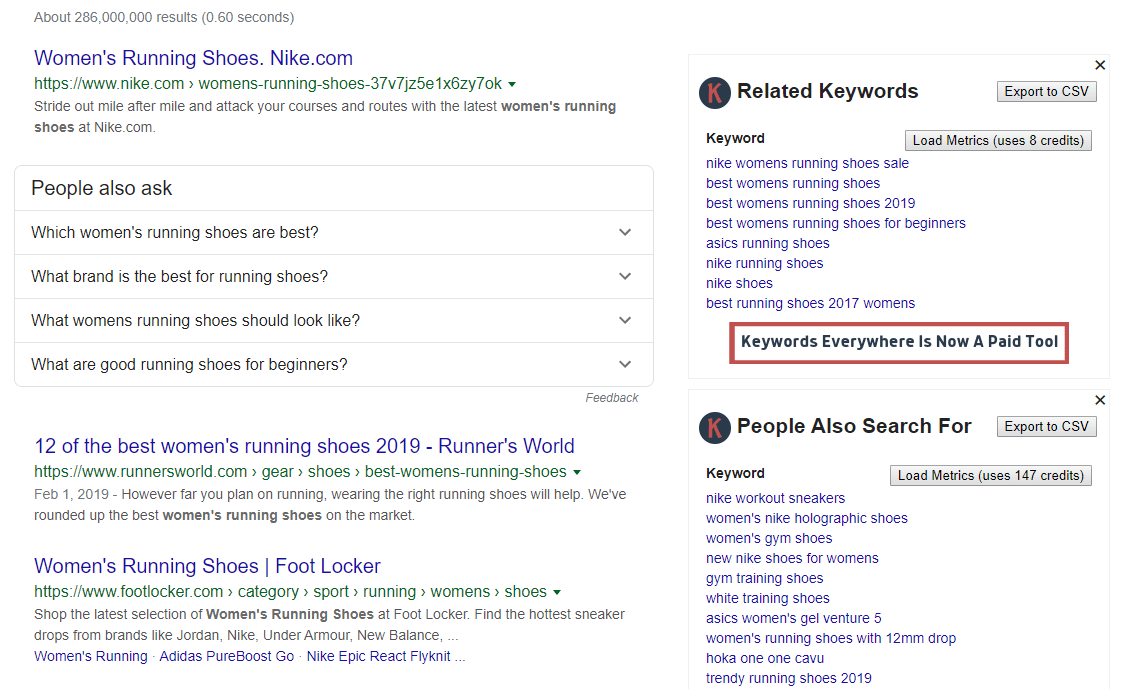The width and height of the screenshot is (1132, 689).
Task: Click "hoka one one cavu" keyword
Action: coord(765,658)
